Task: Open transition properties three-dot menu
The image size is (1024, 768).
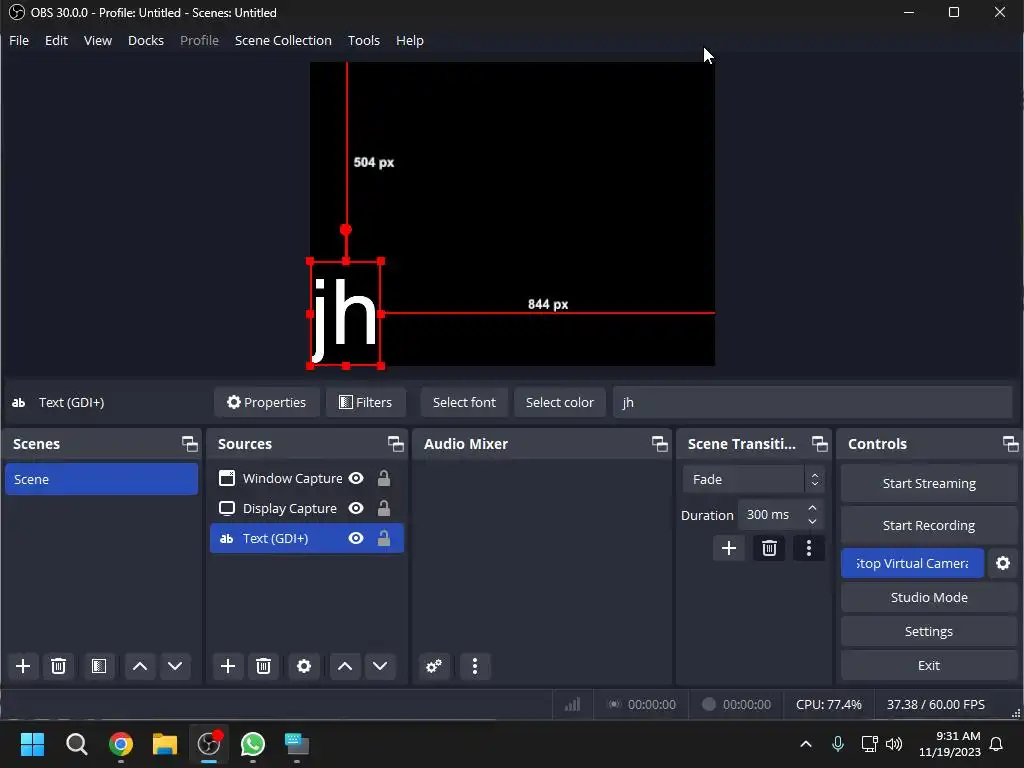Action: (x=808, y=548)
